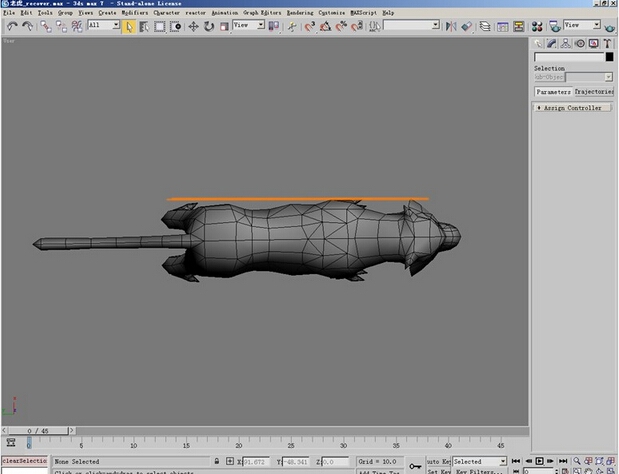Open the Layer Manager icon
The width and height of the screenshot is (619, 474).
click(485, 26)
